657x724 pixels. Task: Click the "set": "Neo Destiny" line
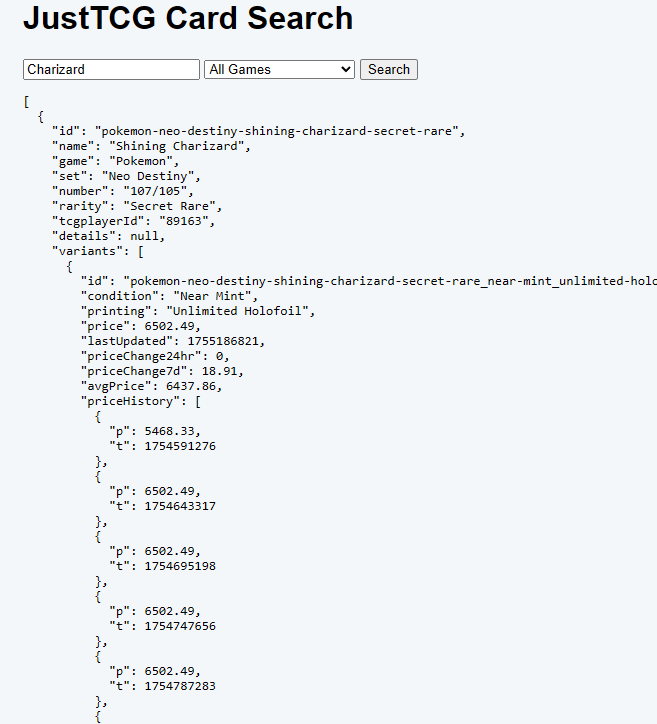point(126,176)
